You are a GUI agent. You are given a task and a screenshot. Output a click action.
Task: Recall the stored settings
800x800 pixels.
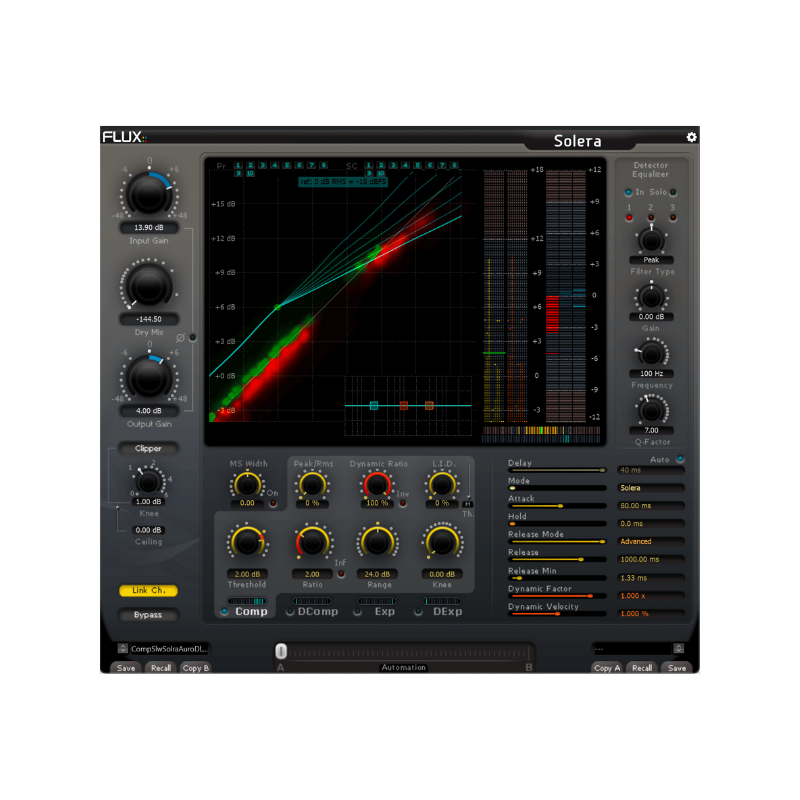pos(160,668)
